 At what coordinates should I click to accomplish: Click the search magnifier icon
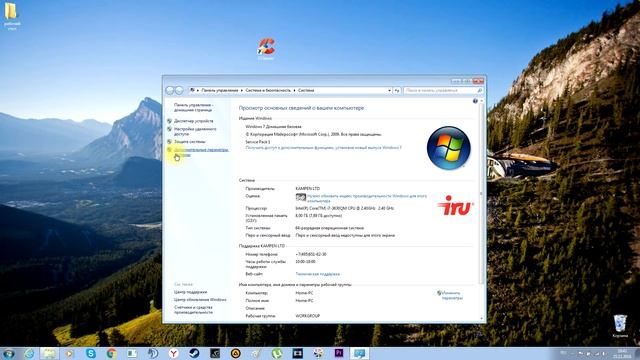click(x=480, y=90)
